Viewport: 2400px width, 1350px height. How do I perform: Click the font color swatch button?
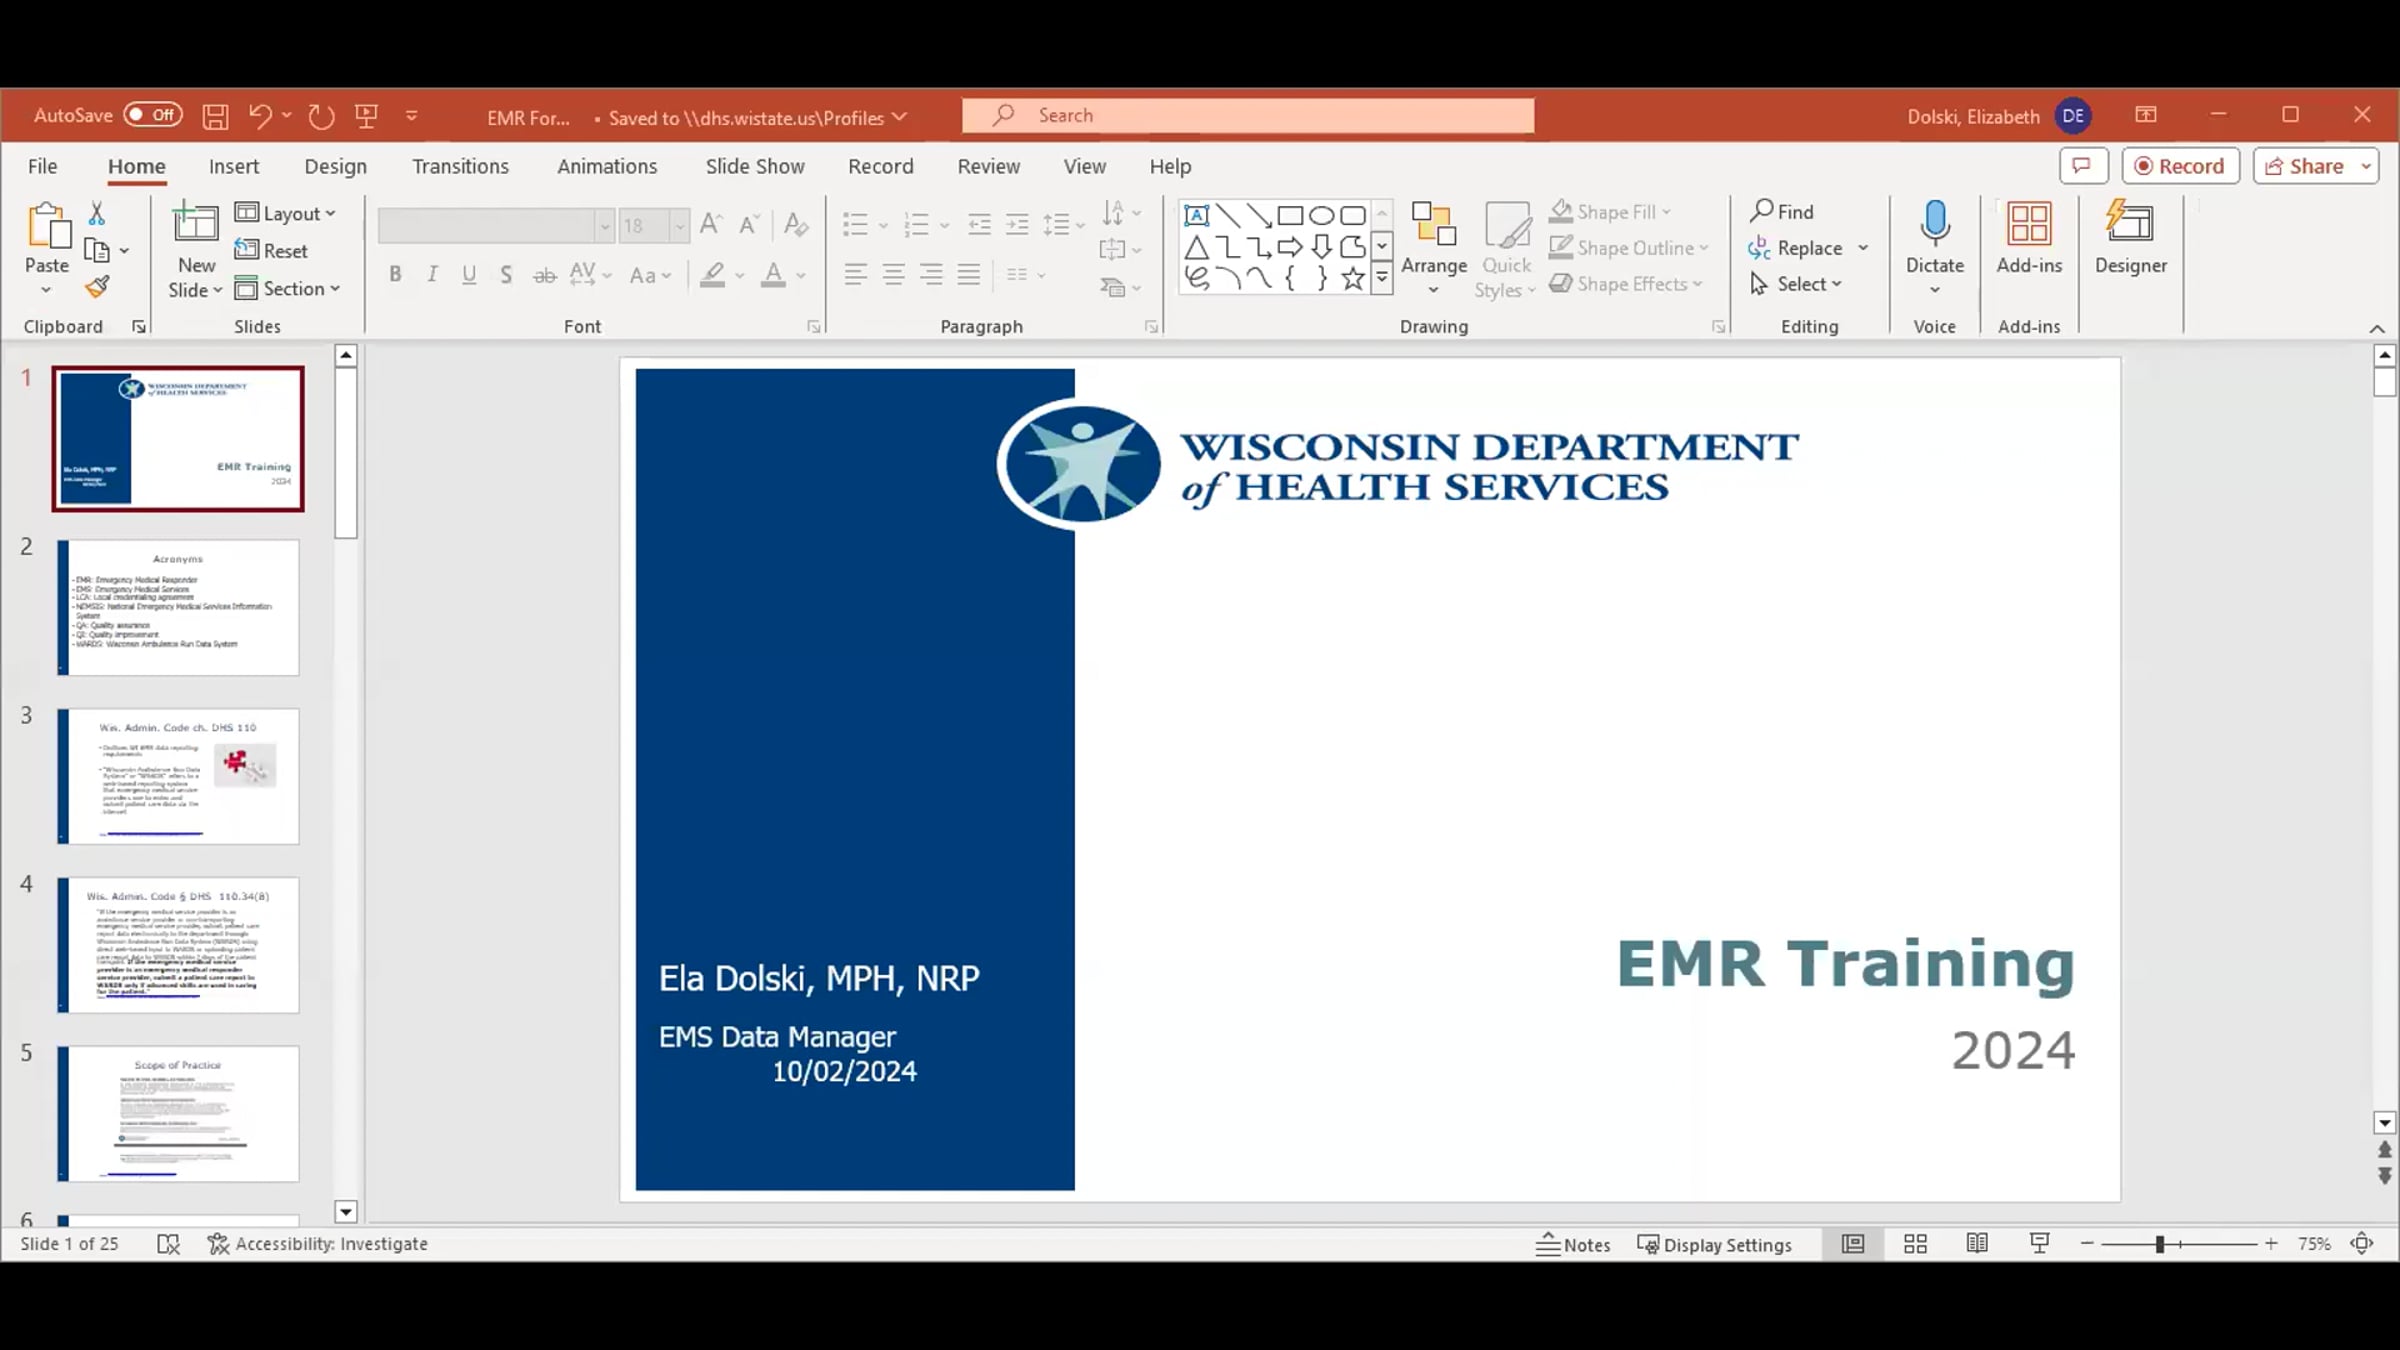coord(773,274)
